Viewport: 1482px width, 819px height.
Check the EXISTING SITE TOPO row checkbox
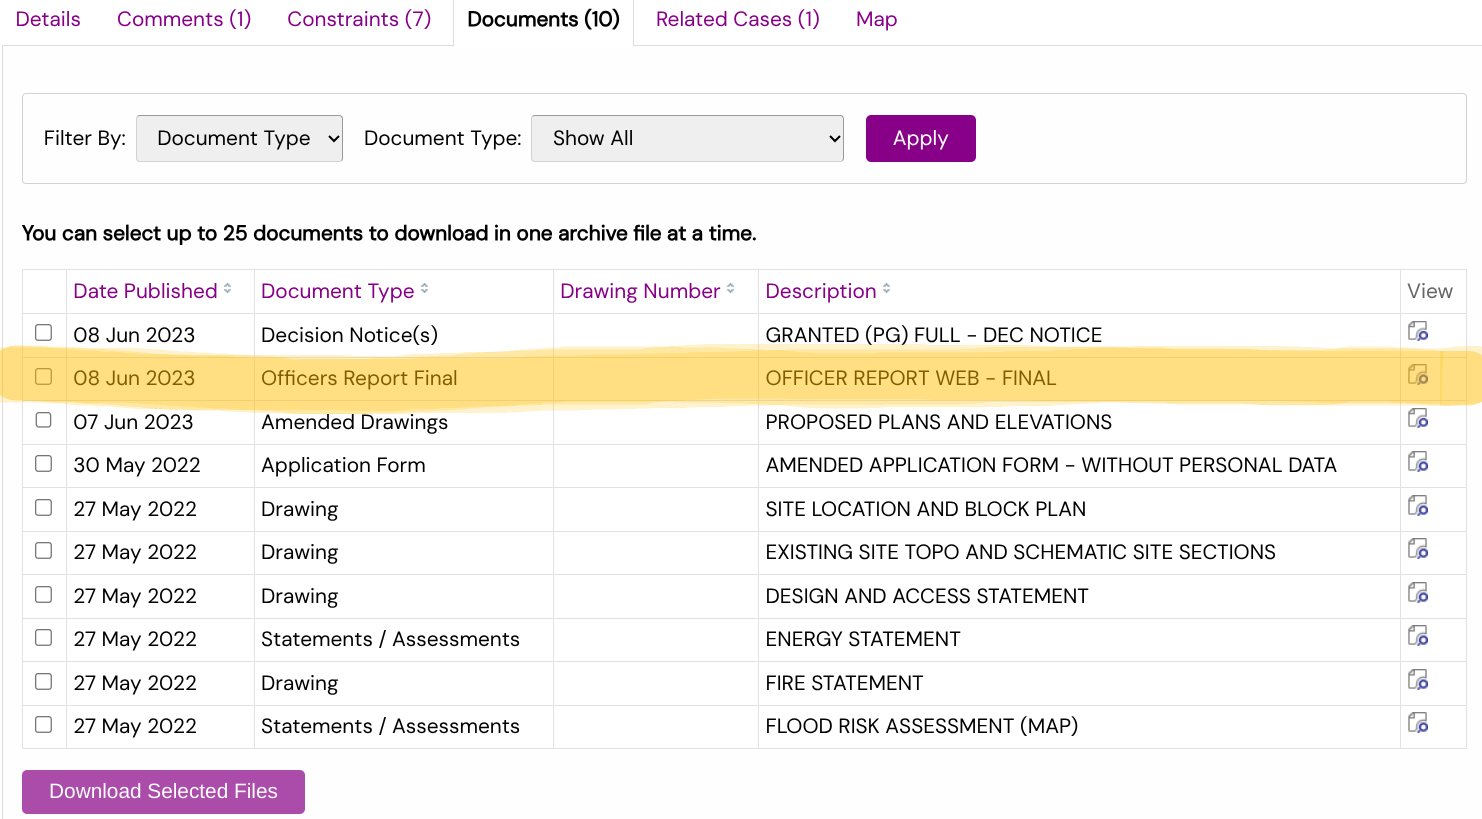click(43, 551)
